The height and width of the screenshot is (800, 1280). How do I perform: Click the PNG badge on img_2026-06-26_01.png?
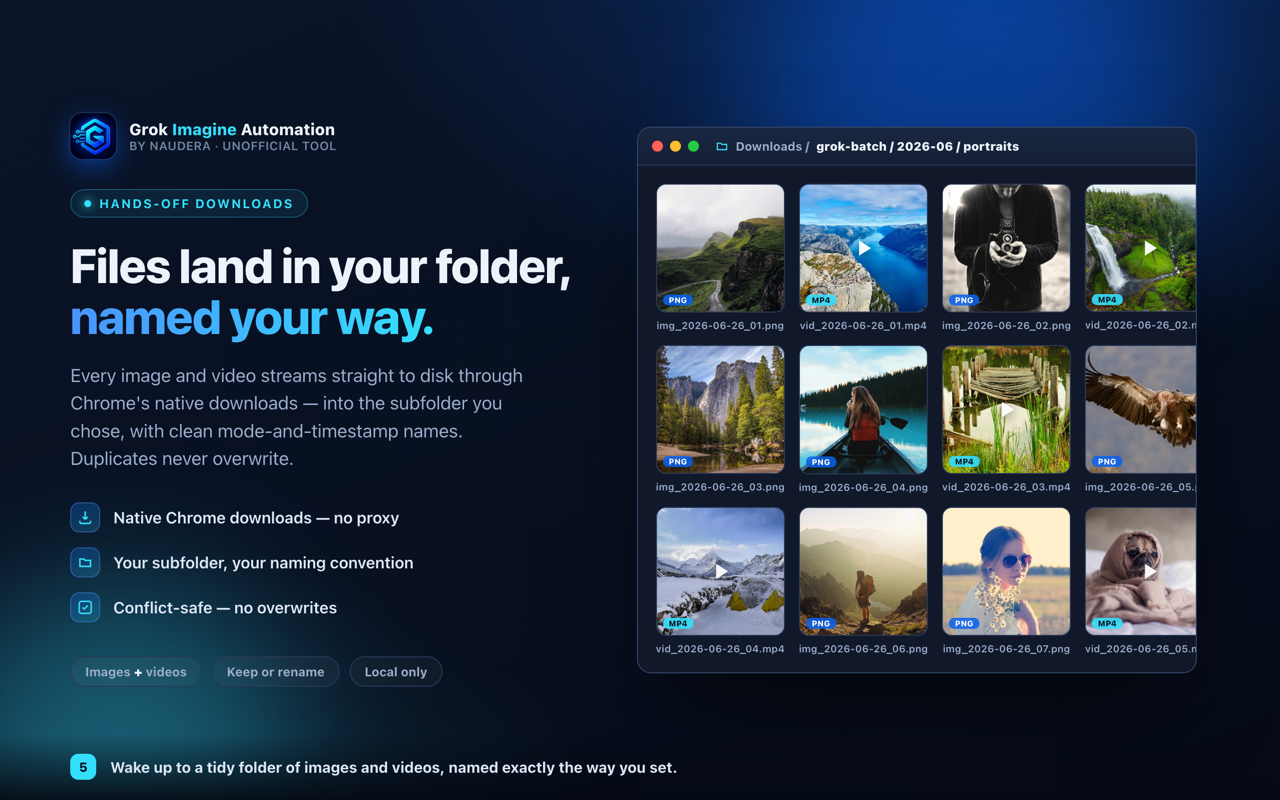[678, 300]
